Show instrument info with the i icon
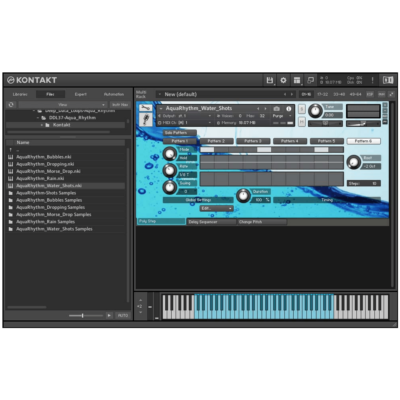 point(289,109)
